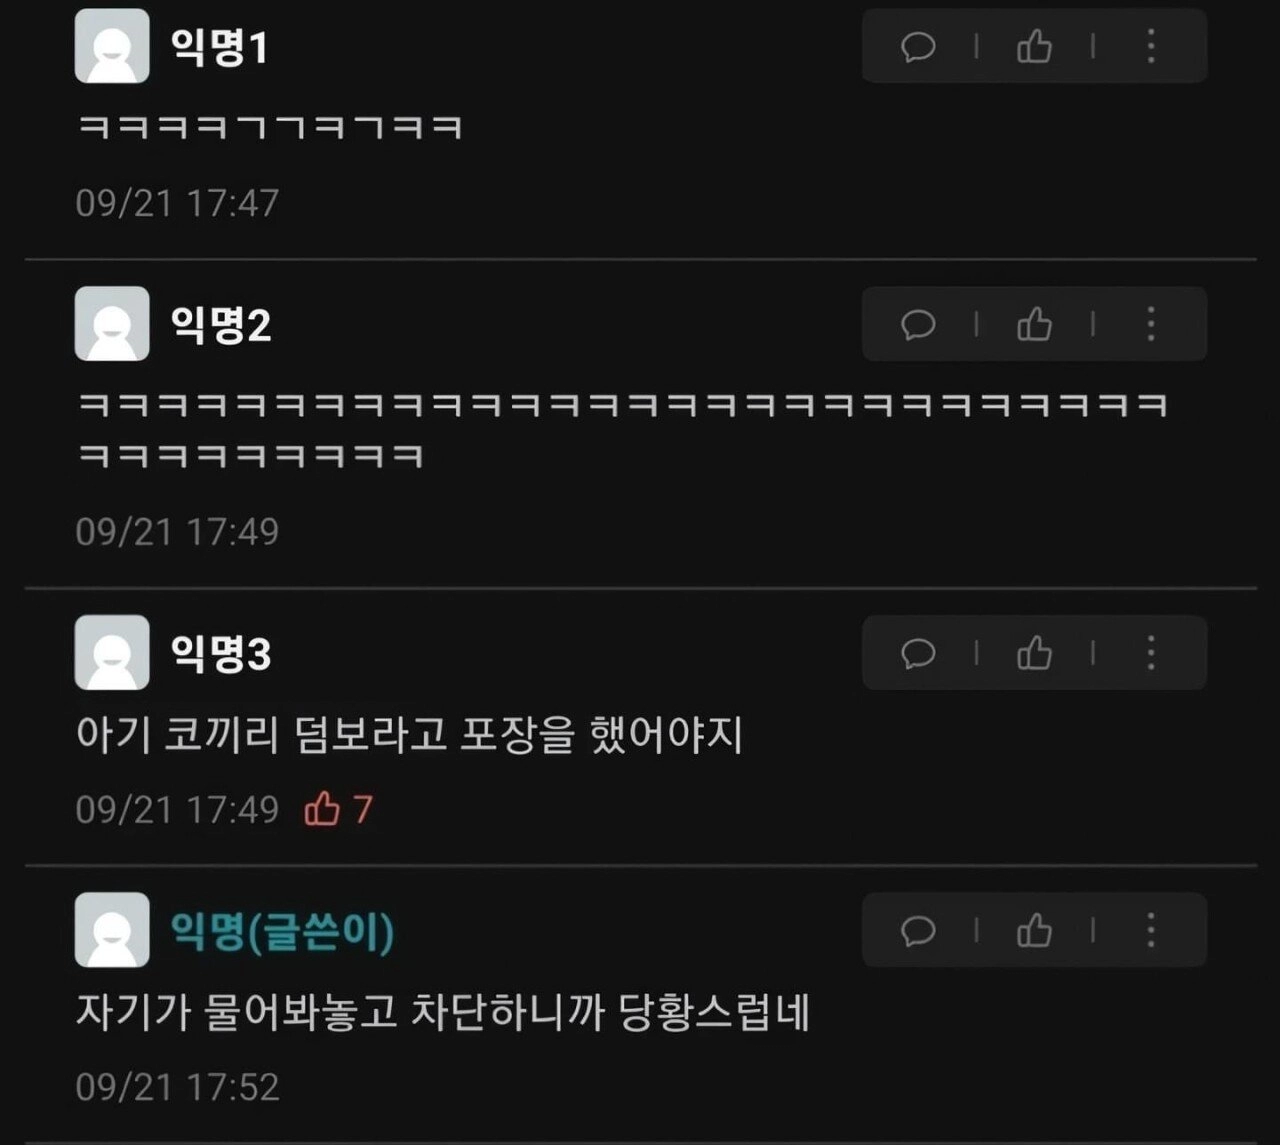Reply to 익명(글쓴이) comment via speech bubble
The image size is (1280, 1145).
[x=918, y=931]
